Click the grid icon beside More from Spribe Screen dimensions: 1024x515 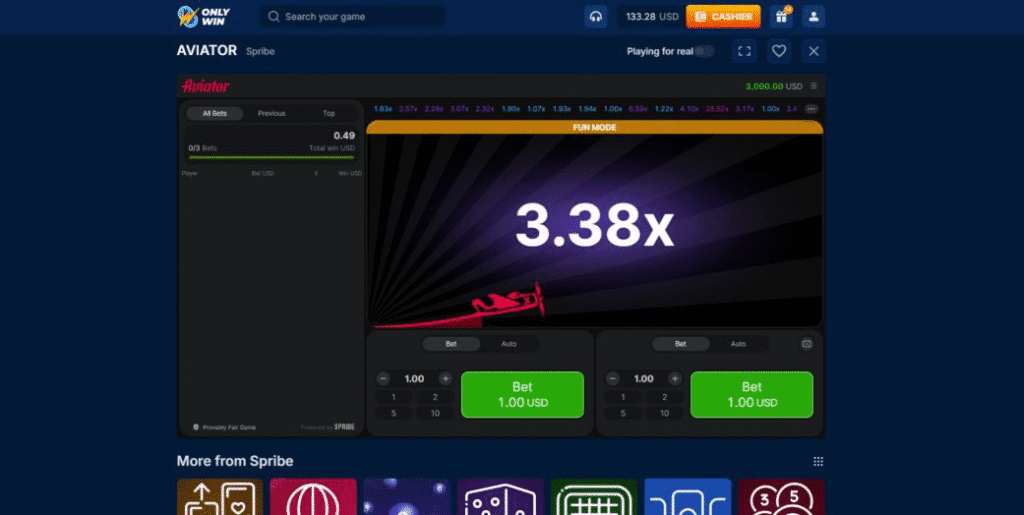pyautogui.click(x=818, y=461)
